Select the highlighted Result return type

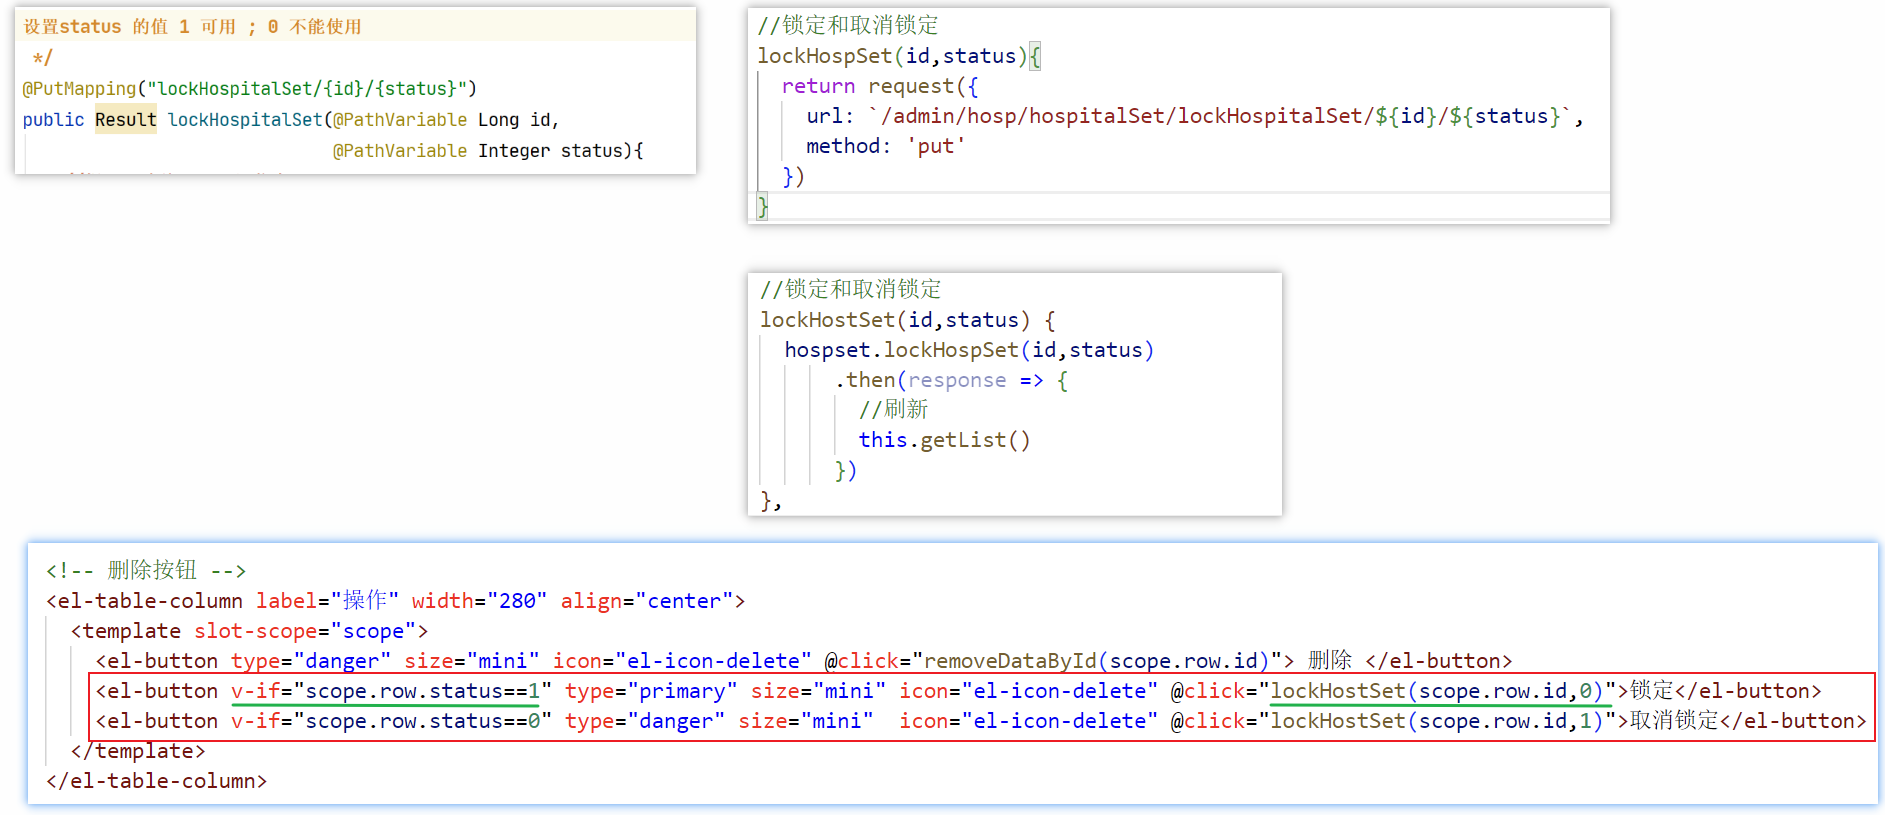tap(126, 120)
